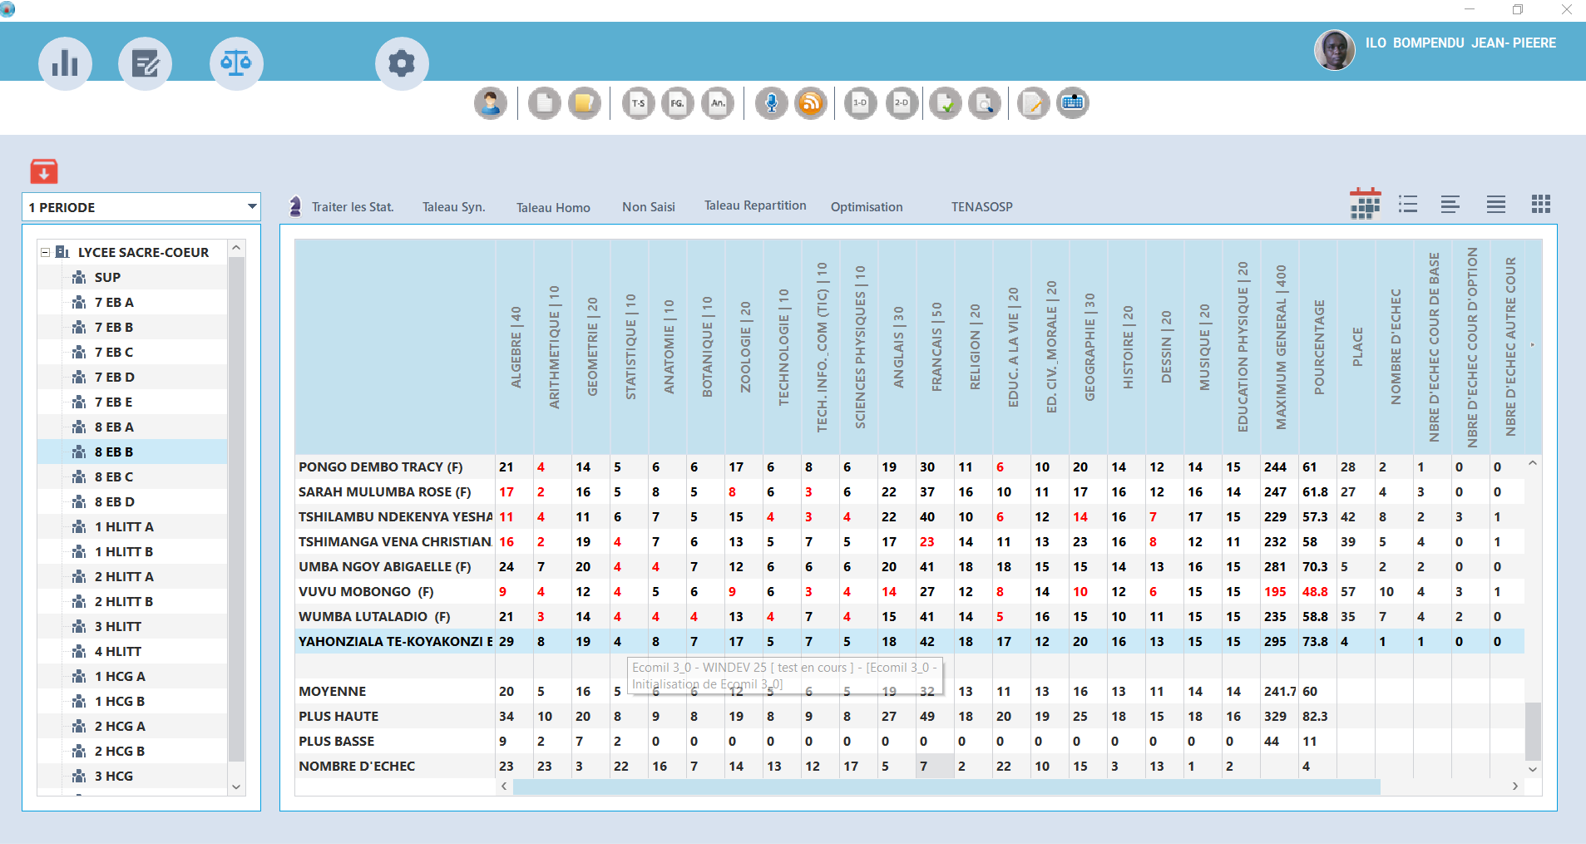Select class 8 EB D
The width and height of the screenshot is (1586, 844).
point(114,502)
